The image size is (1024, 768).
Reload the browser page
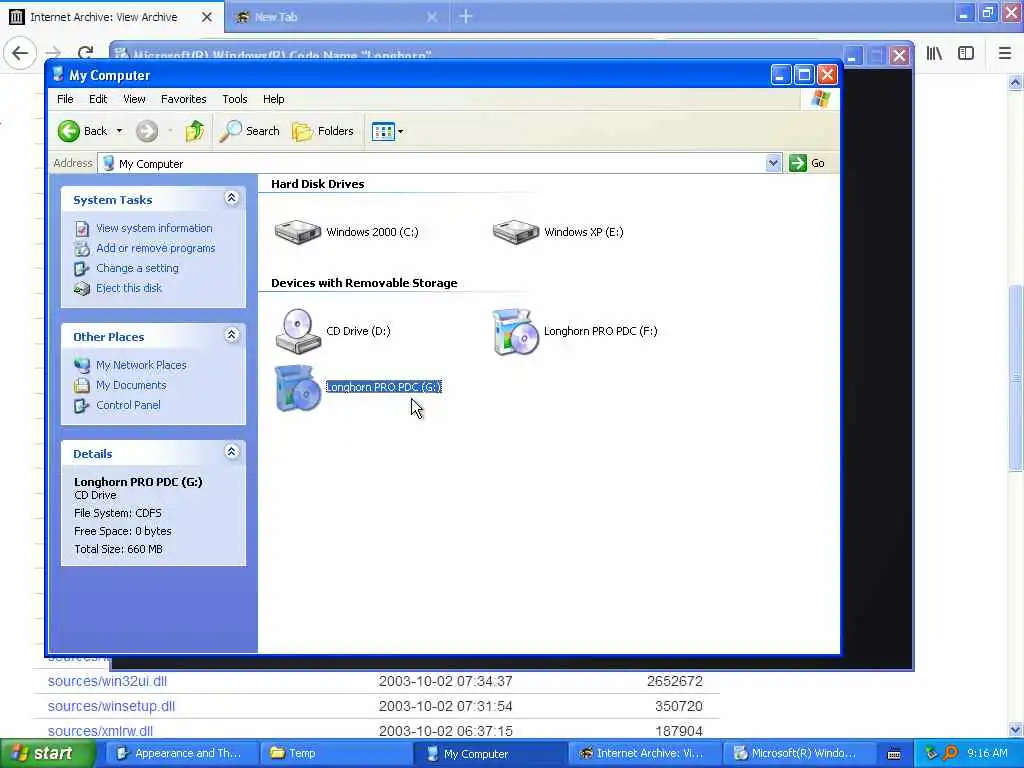[85, 53]
